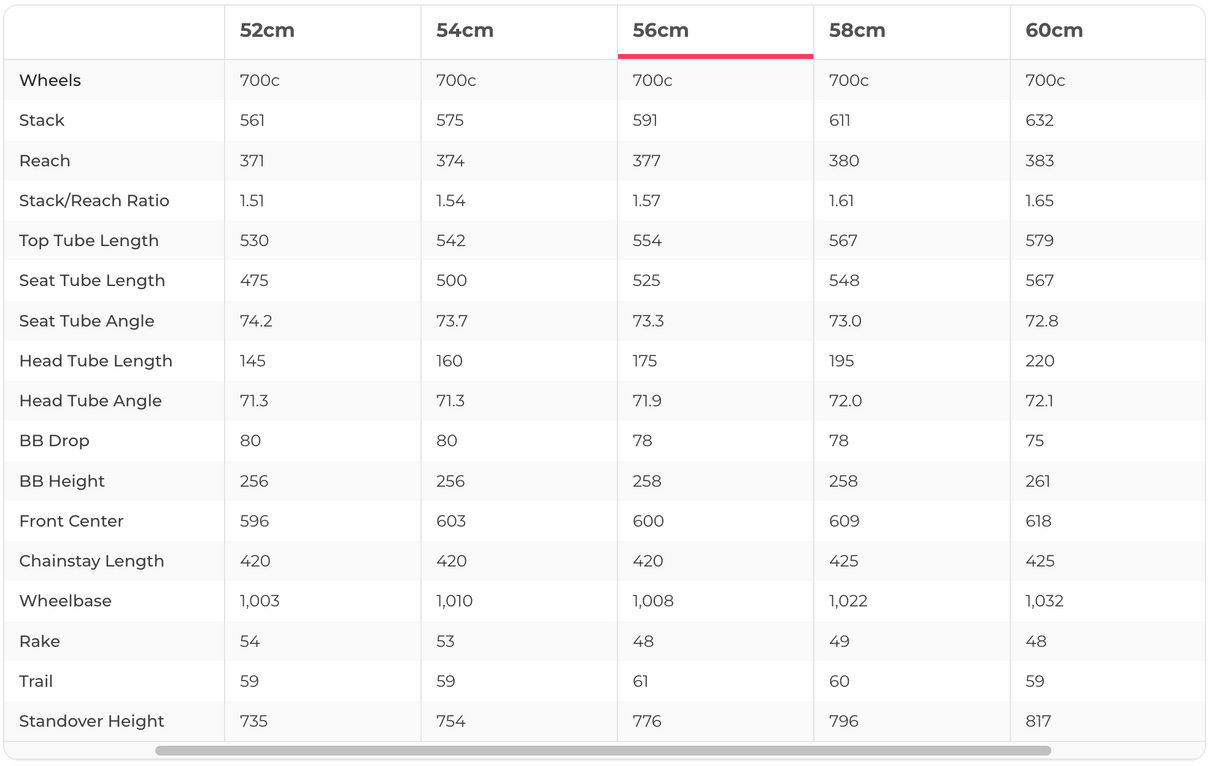The width and height of the screenshot is (1214, 766).
Task: Select the 54cm size column header
Action: point(464,31)
